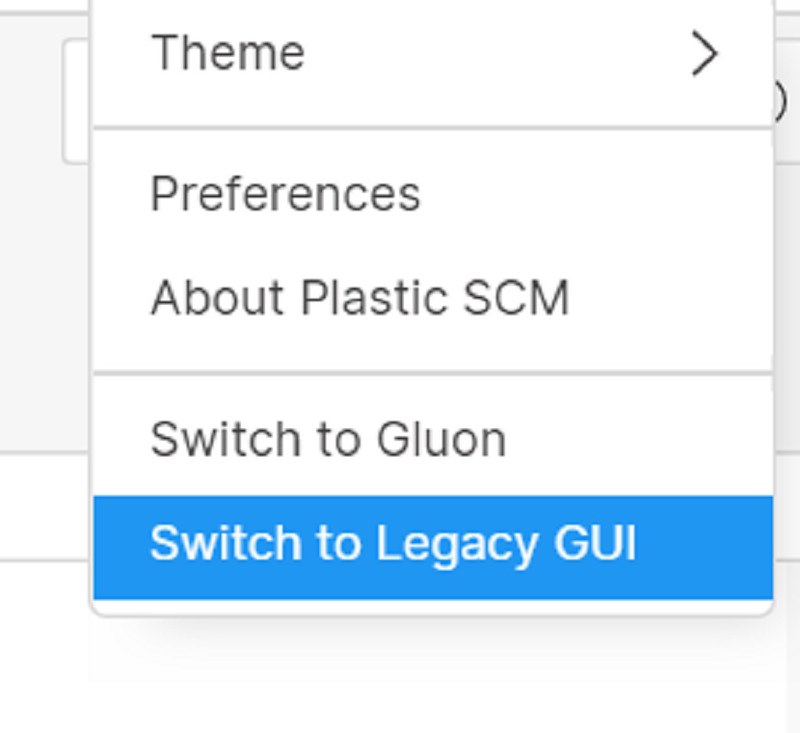Screen dimensions: 800x733
Task: Select the About entry below Preferences
Action: (x=359, y=298)
